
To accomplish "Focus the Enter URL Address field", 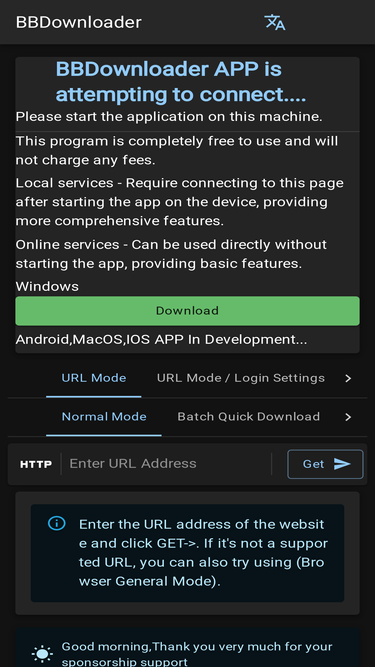I will click(x=168, y=464).
